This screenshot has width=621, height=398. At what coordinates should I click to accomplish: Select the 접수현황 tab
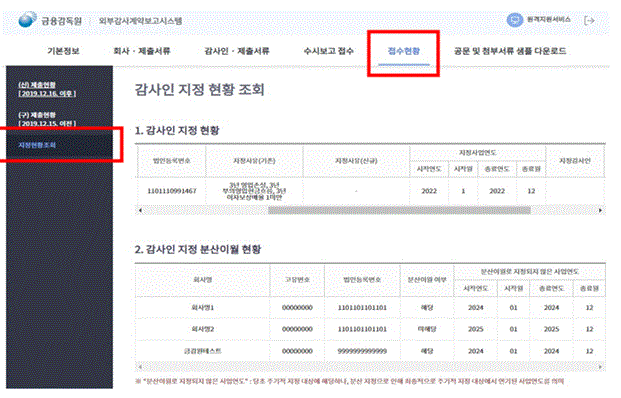[x=404, y=51]
